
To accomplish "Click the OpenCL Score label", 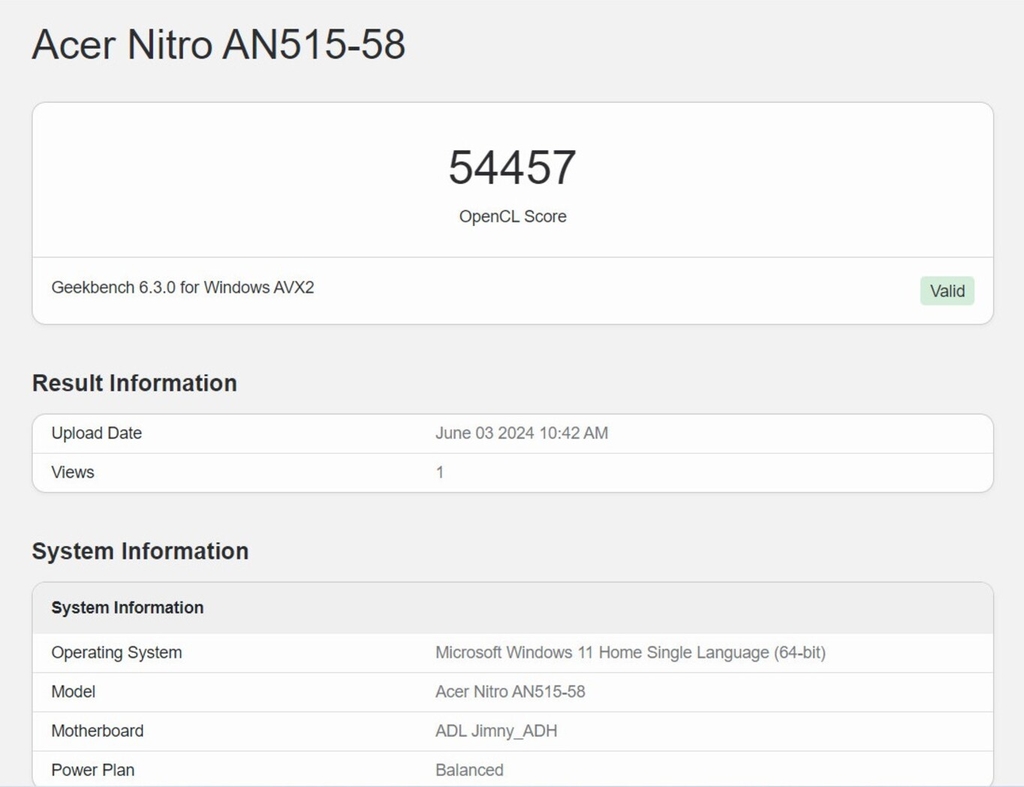I will click(x=513, y=216).
